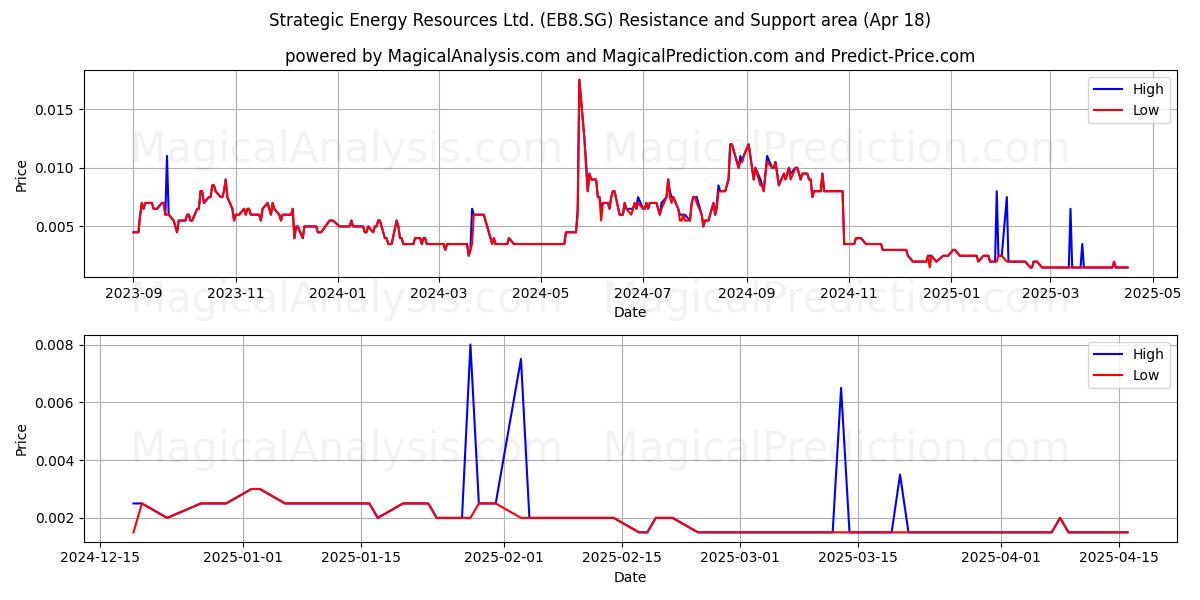Click the lower chart 'Price' axis label
Screen dimensions: 1200x600
point(22,438)
